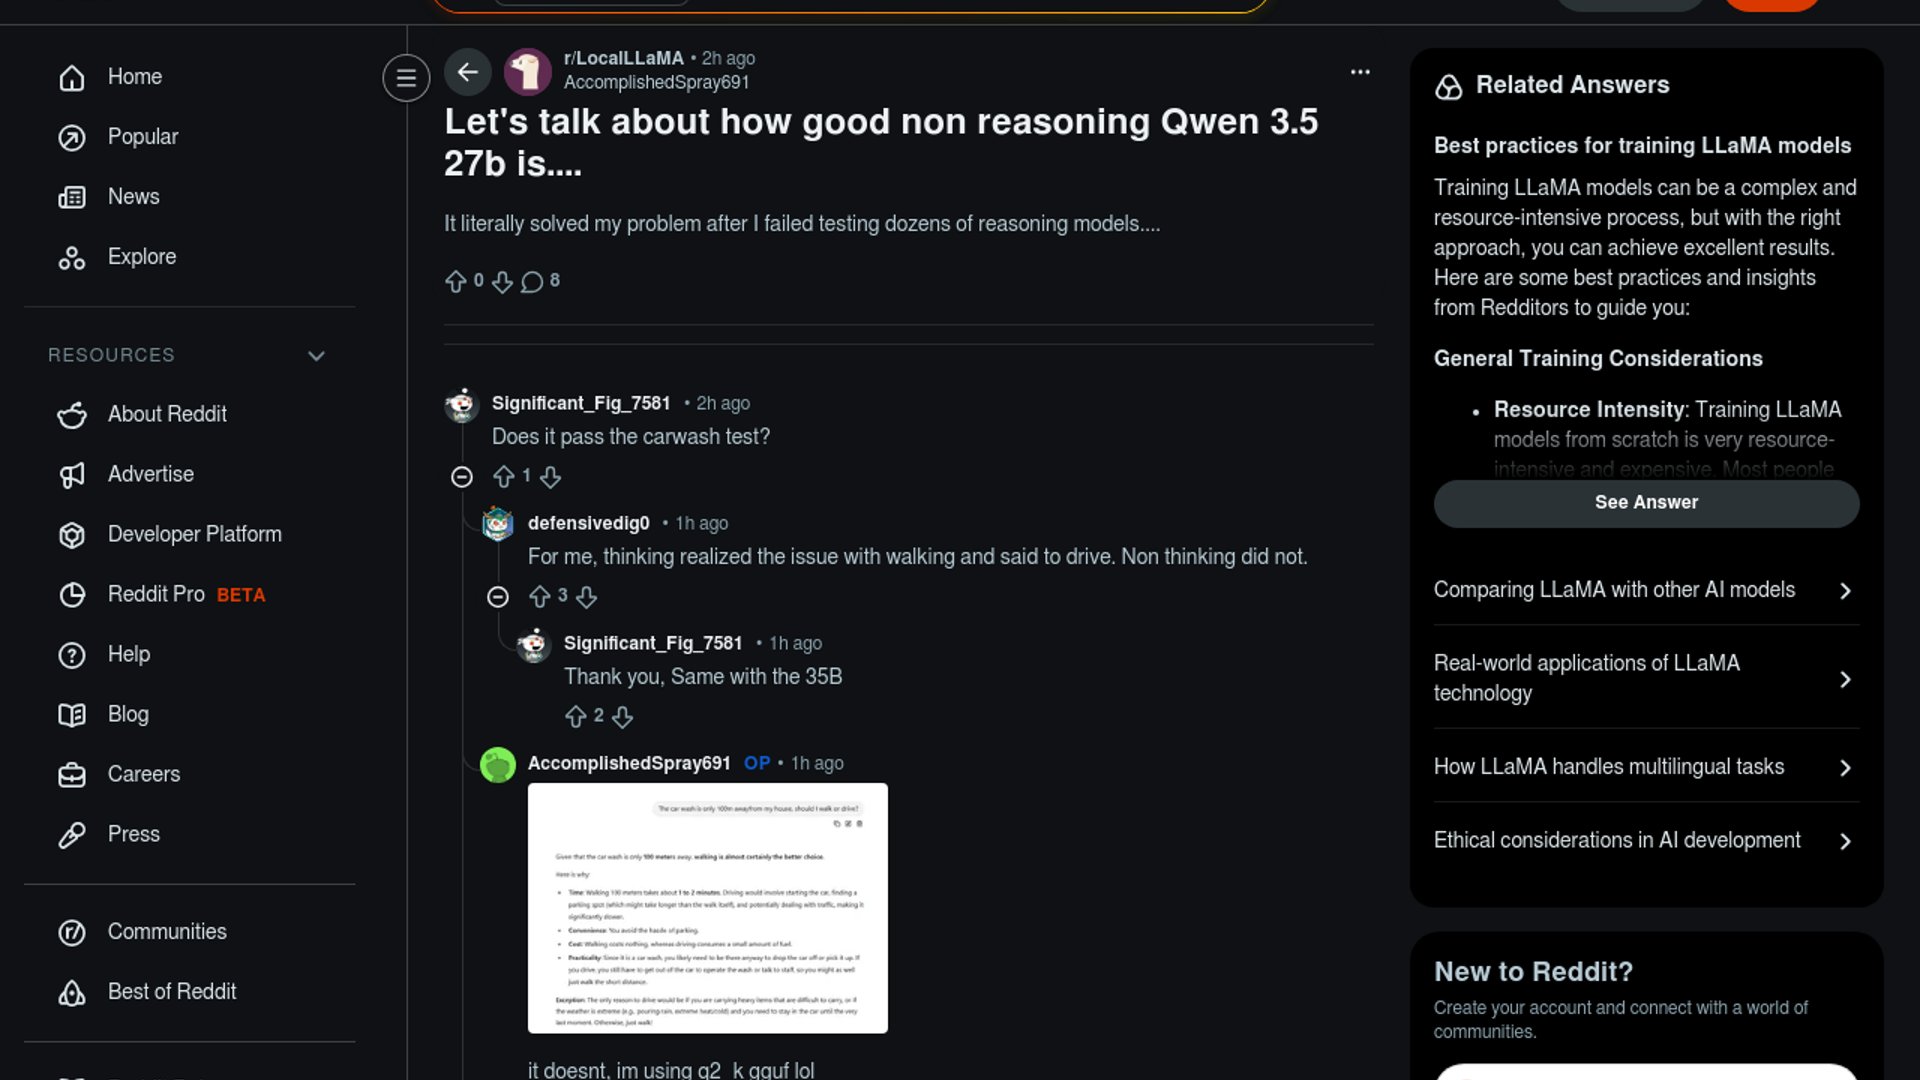This screenshot has height=1080, width=1920.
Task: Toggle the sidebar with the hamburger button
Action: pyautogui.click(x=406, y=77)
